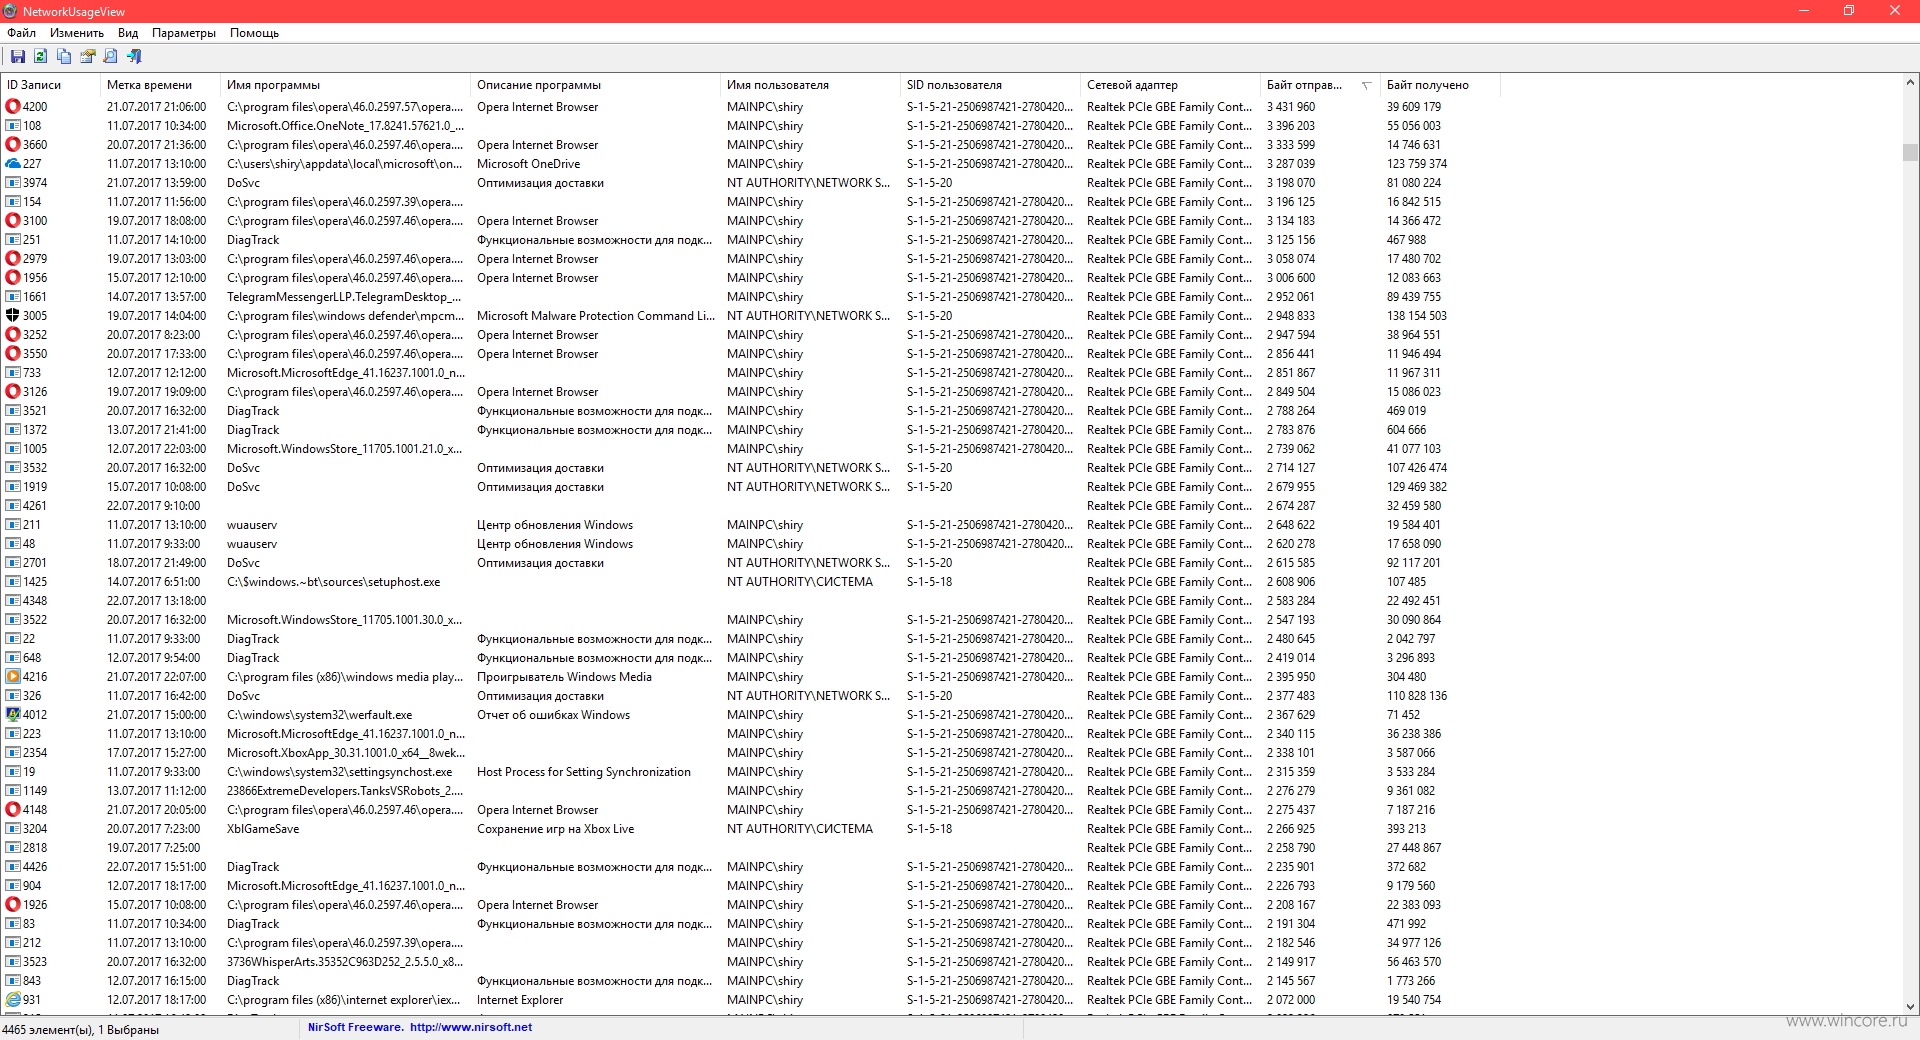Select the NT AUTHORITY\СИСТЕМА cell of record 1425
The height and width of the screenshot is (1040, 1920).
(800, 581)
